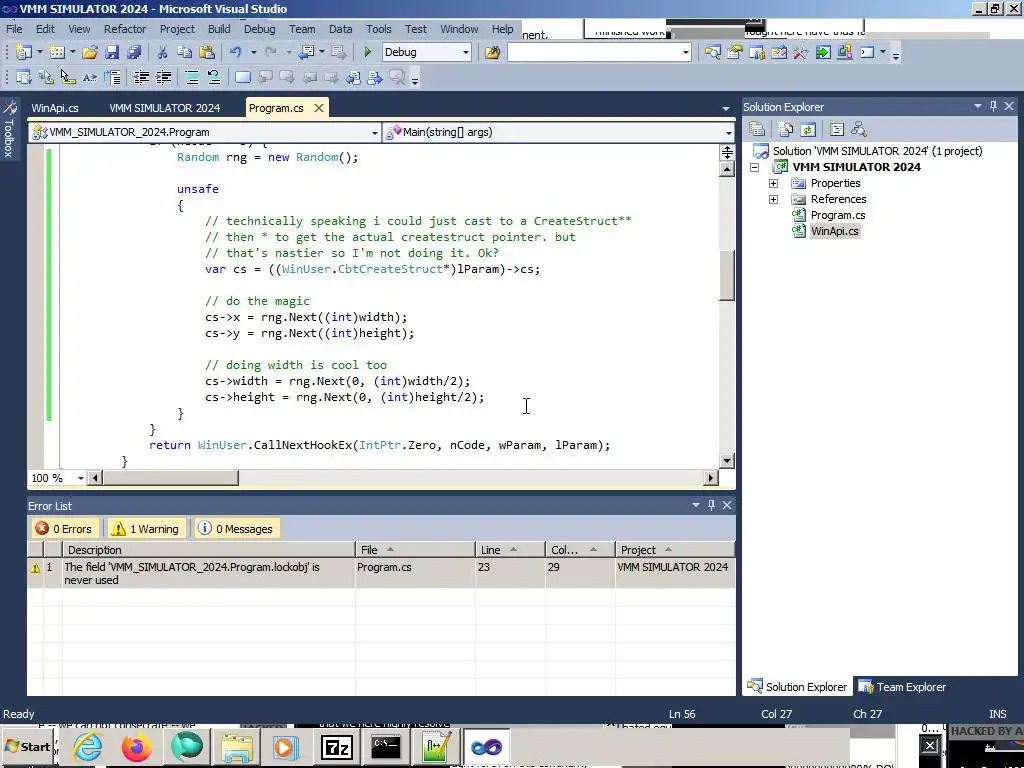Click Show All Files in Solution Explorer
Viewport: 1024px width, 768px height.
coord(786,129)
